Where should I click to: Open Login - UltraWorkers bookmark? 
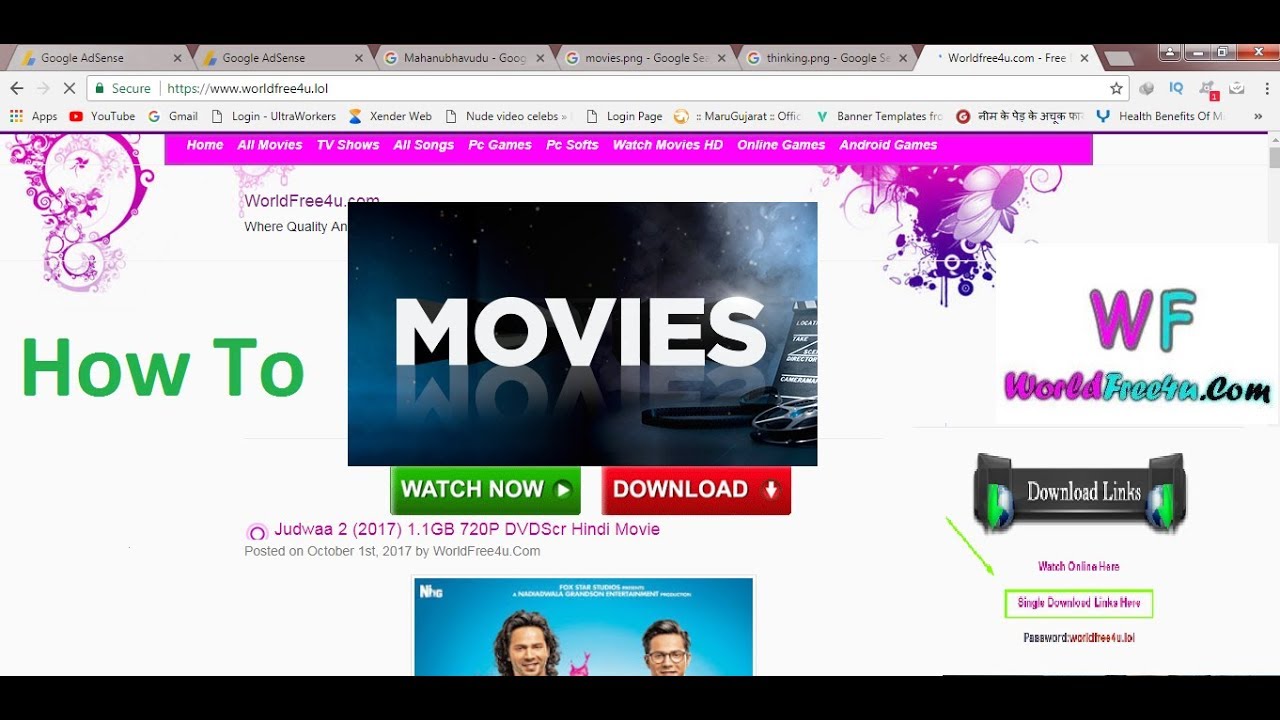pyautogui.click(x=273, y=116)
